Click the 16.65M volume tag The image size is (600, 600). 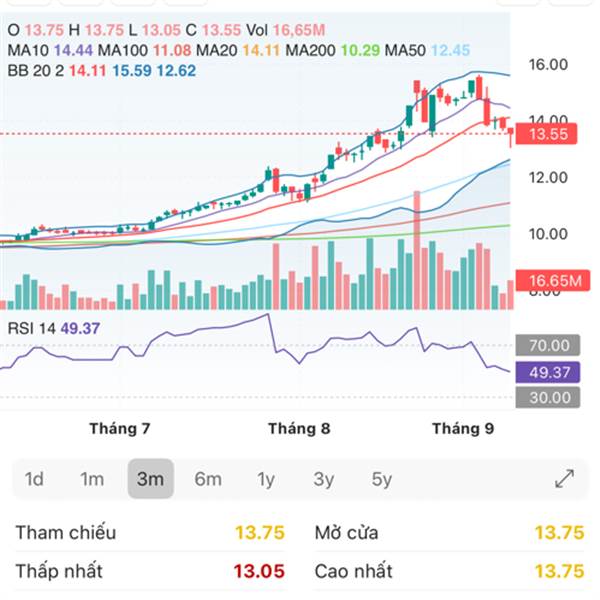(x=553, y=280)
